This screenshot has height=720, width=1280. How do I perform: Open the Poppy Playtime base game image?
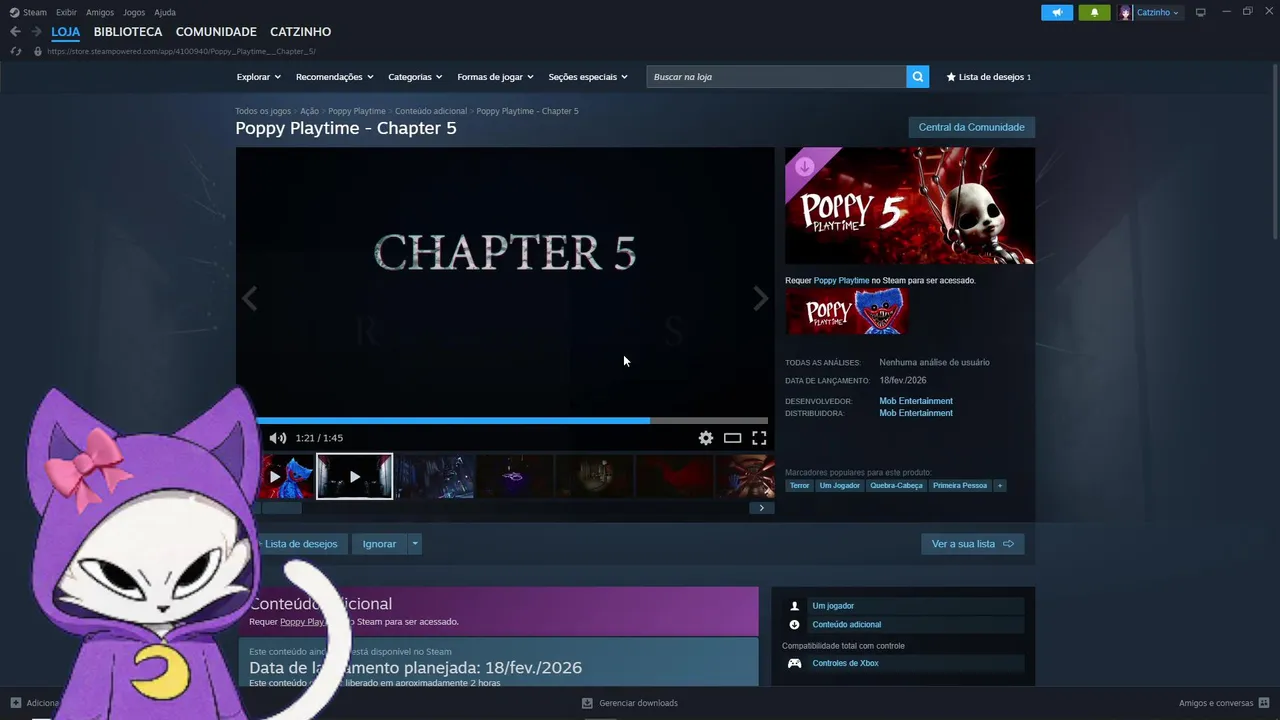point(846,312)
